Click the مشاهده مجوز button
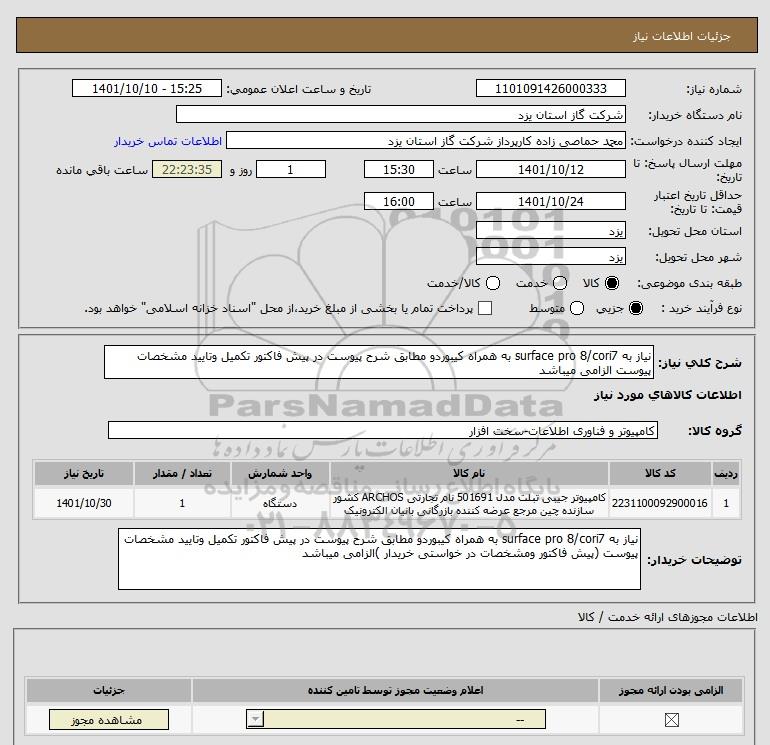 pyautogui.click(x=109, y=719)
